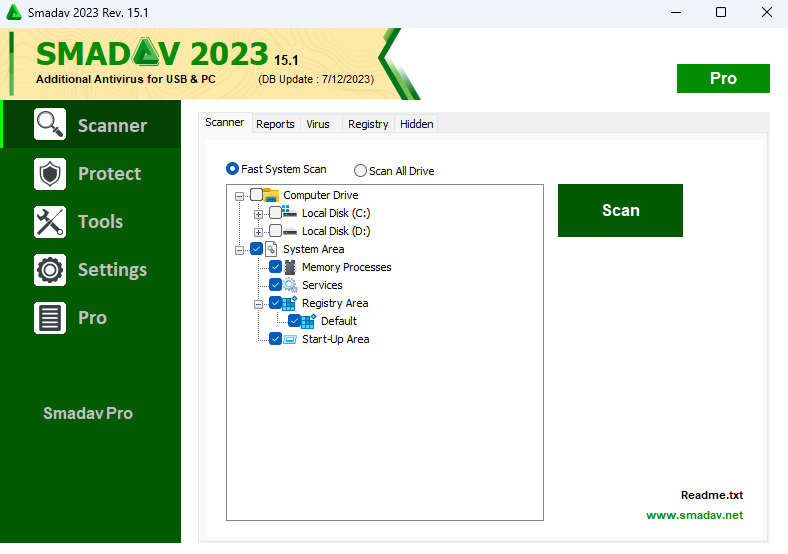Viewport: 788px width, 554px height.
Task: Select the Services tree label
Action: [322, 286]
